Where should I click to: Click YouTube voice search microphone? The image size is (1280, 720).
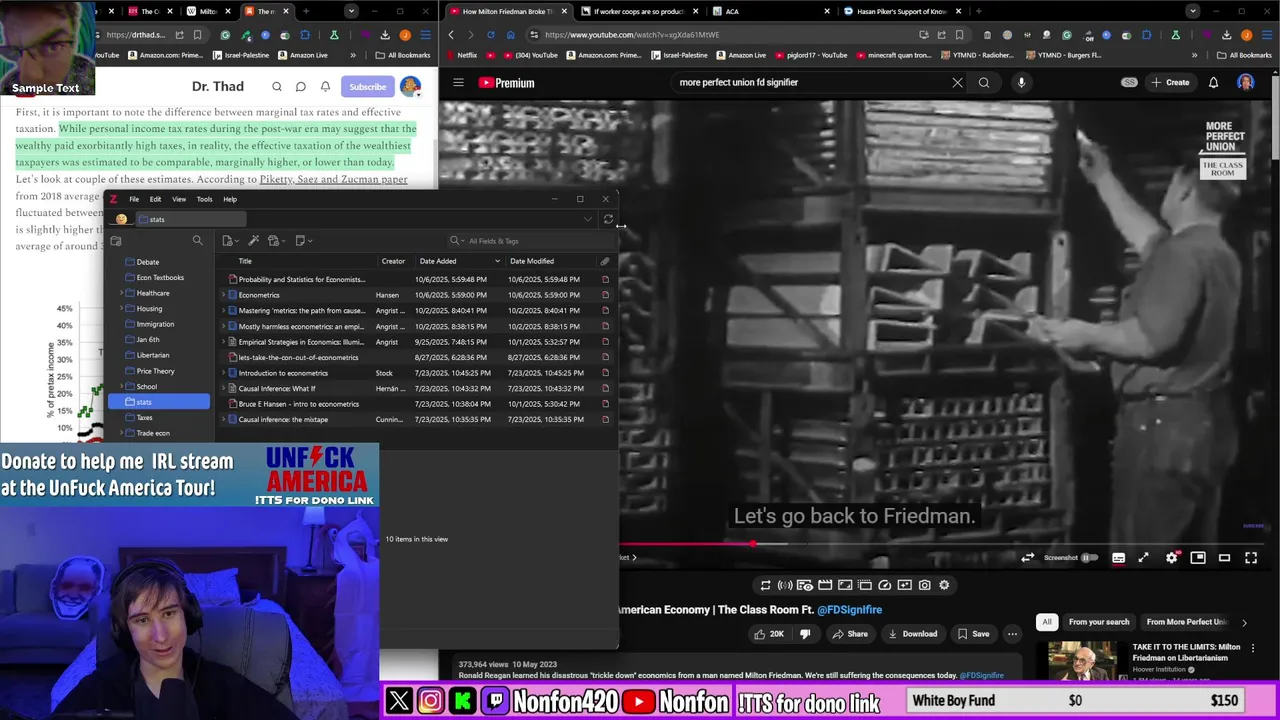click(1021, 83)
